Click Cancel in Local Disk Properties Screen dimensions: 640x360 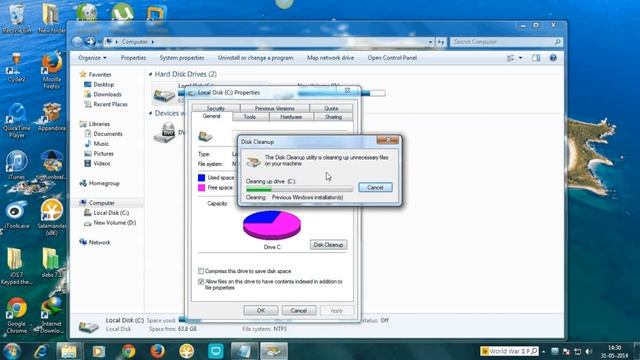299,311
